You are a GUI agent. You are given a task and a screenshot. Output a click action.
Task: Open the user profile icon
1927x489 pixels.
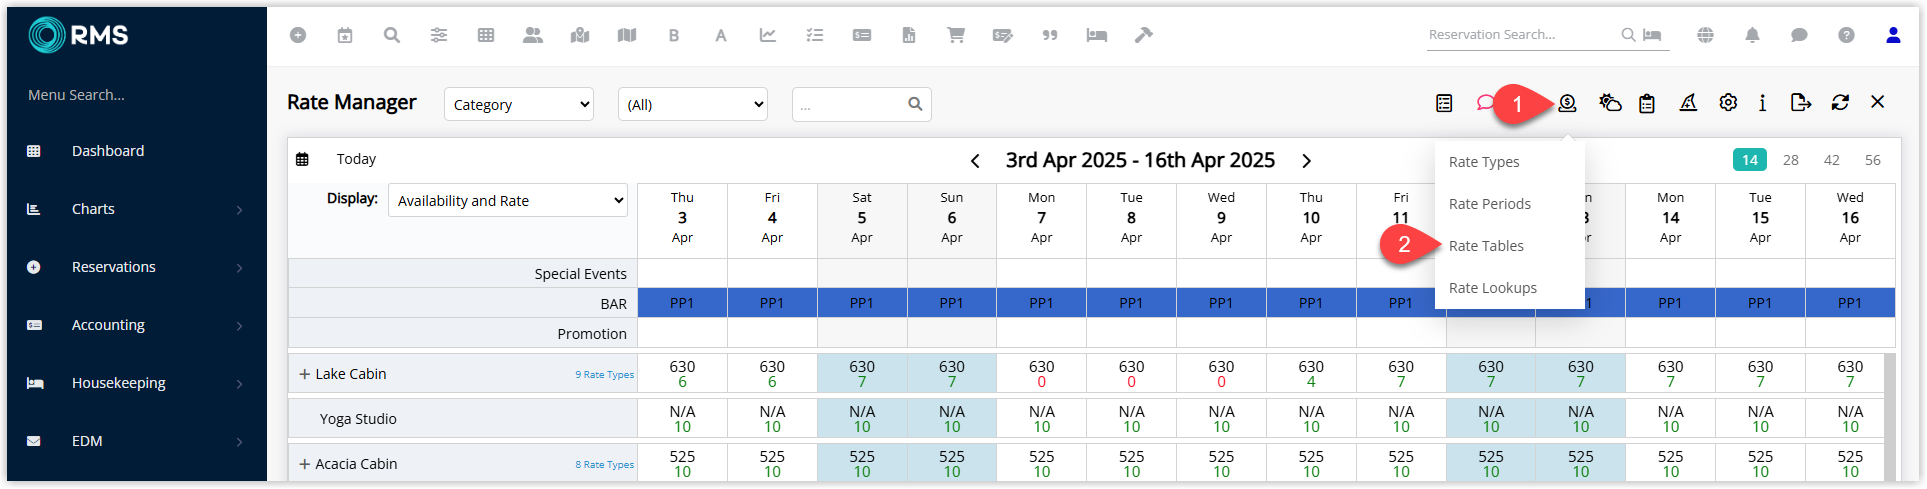[x=1893, y=35]
